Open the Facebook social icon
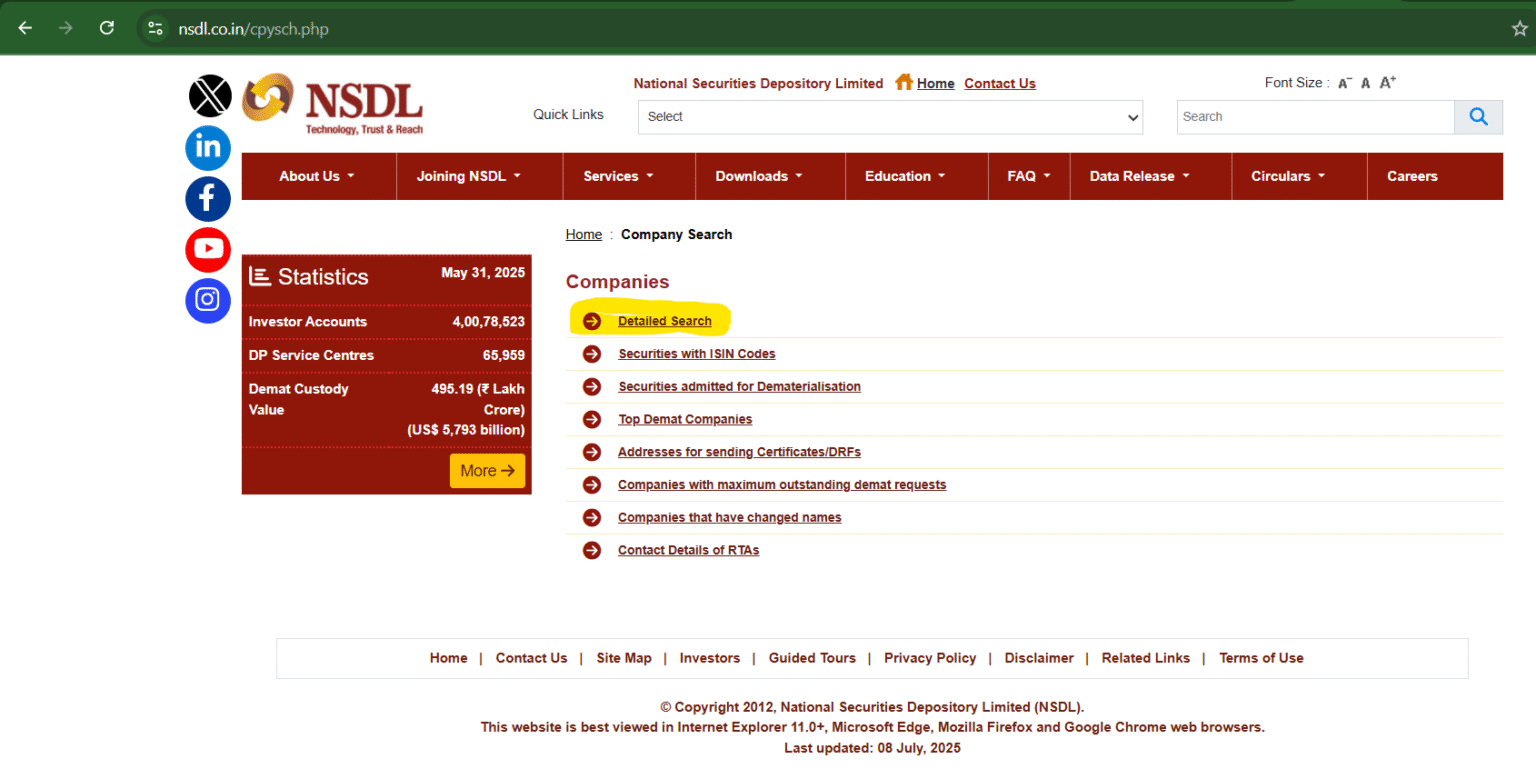 click(x=208, y=199)
